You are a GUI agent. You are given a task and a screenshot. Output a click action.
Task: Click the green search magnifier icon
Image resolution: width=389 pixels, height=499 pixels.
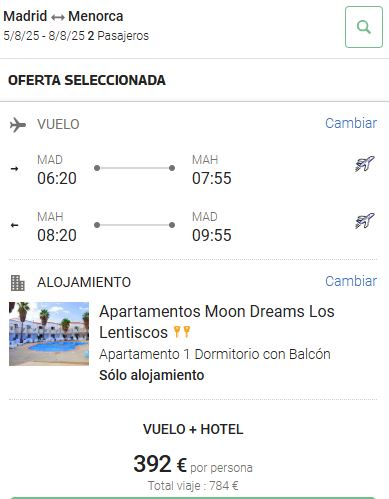click(x=364, y=27)
